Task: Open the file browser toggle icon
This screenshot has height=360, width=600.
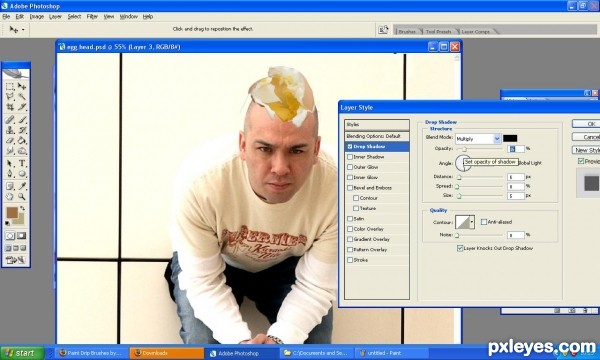Action: (383, 29)
